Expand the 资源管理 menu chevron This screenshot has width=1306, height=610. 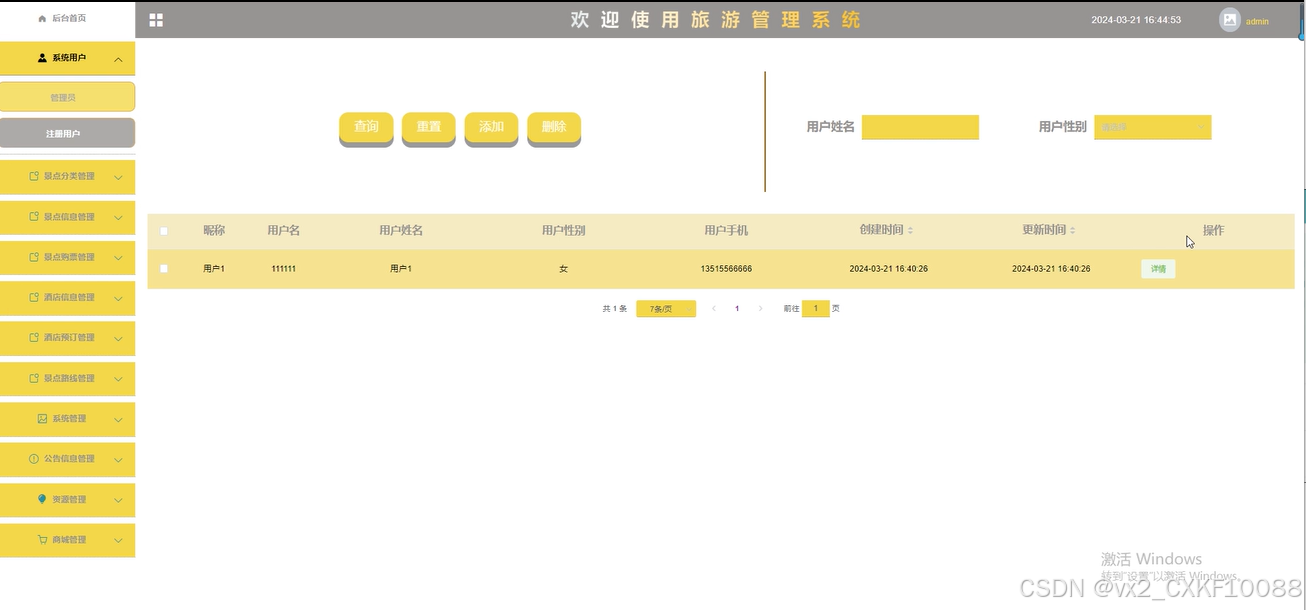(118, 499)
